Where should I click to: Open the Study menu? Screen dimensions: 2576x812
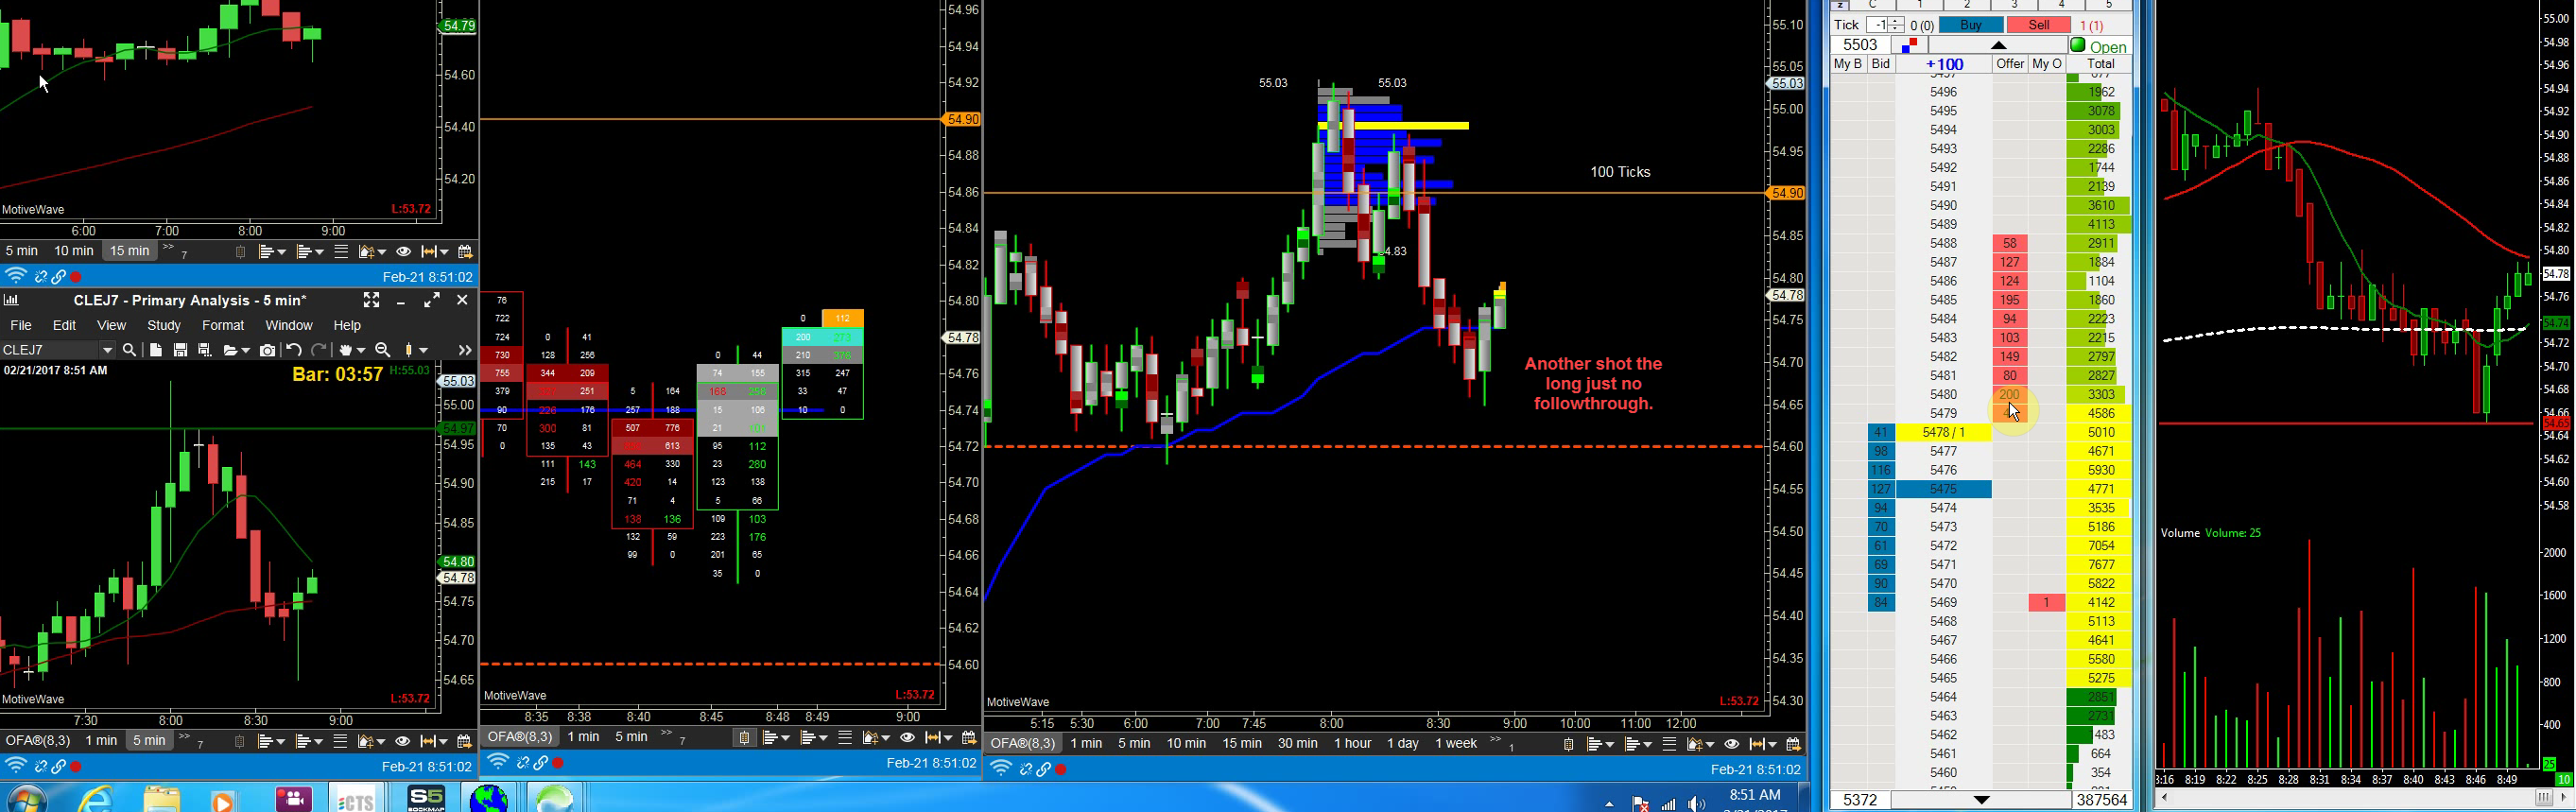click(164, 325)
